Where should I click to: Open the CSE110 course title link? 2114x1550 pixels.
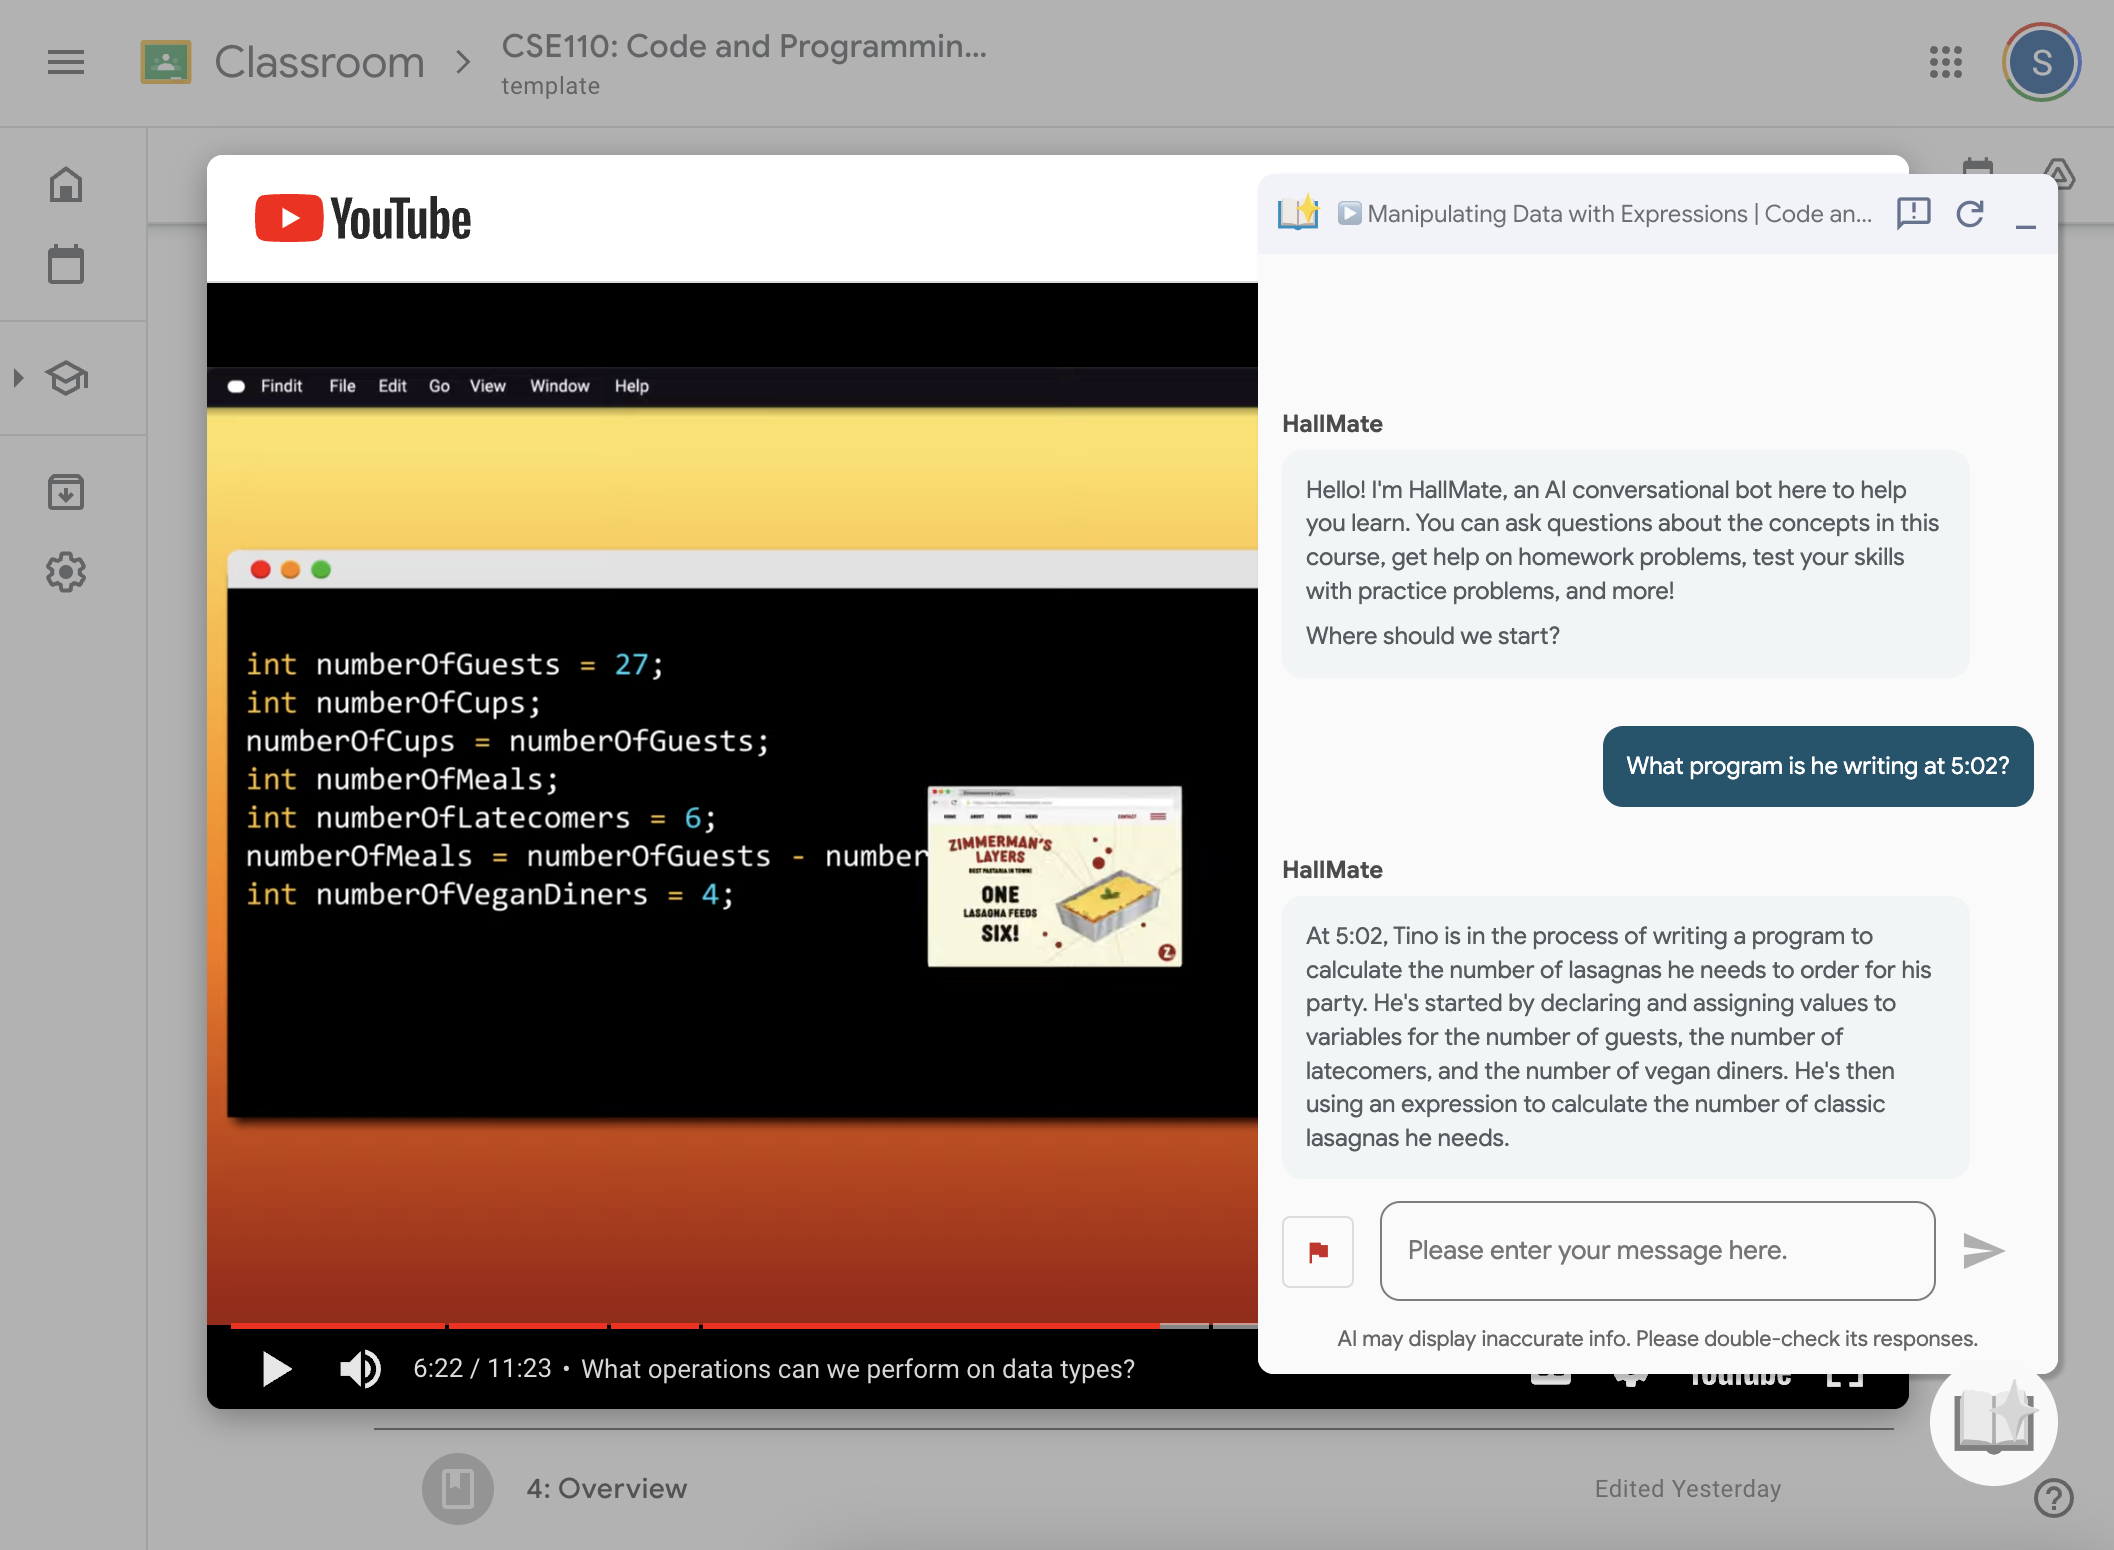click(743, 46)
